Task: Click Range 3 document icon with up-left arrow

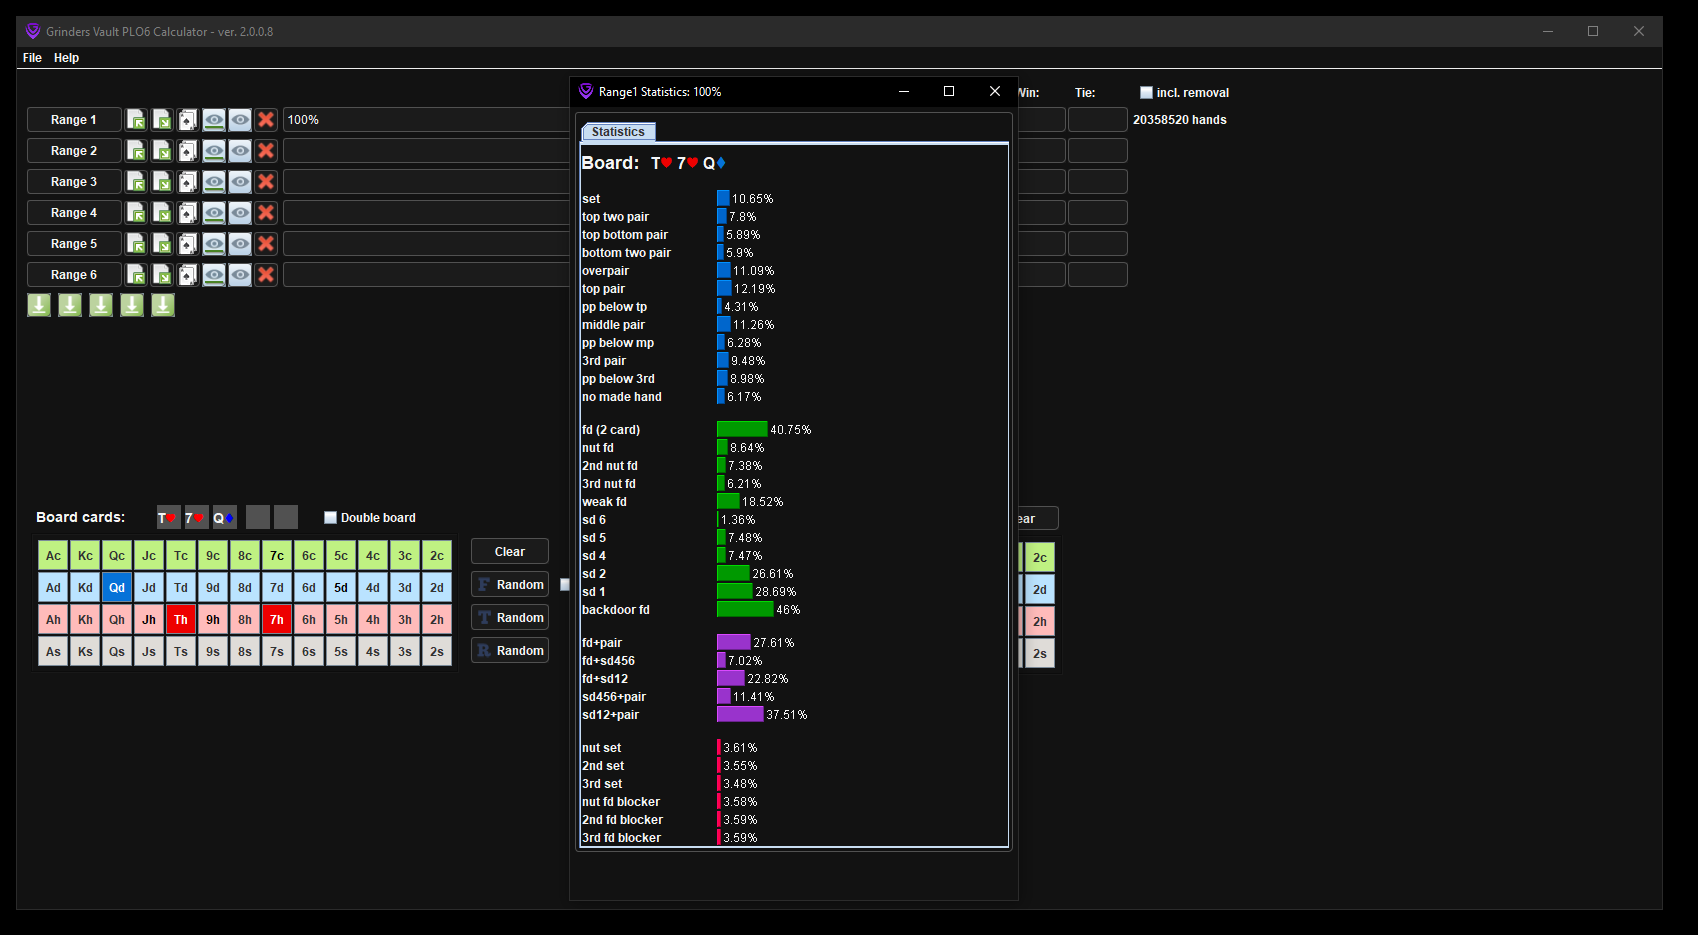Action: pos(136,182)
